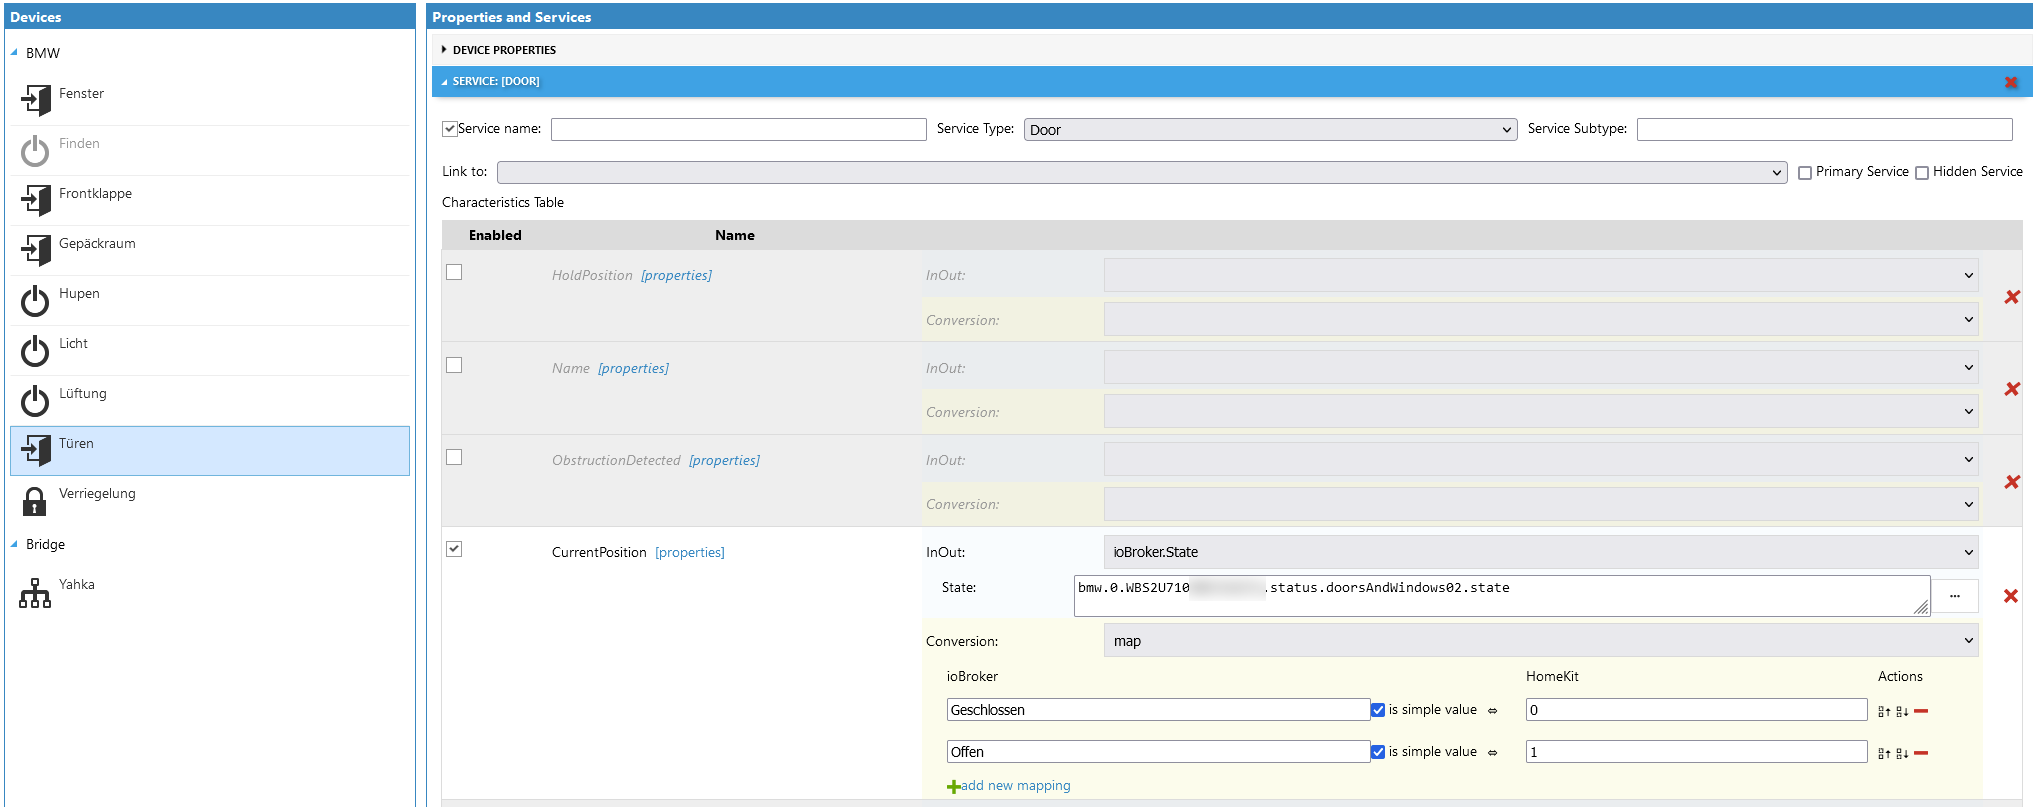Delete the CurrentPosition characteristic row
This screenshot has height=807, width=2033.
(2010, 596)
